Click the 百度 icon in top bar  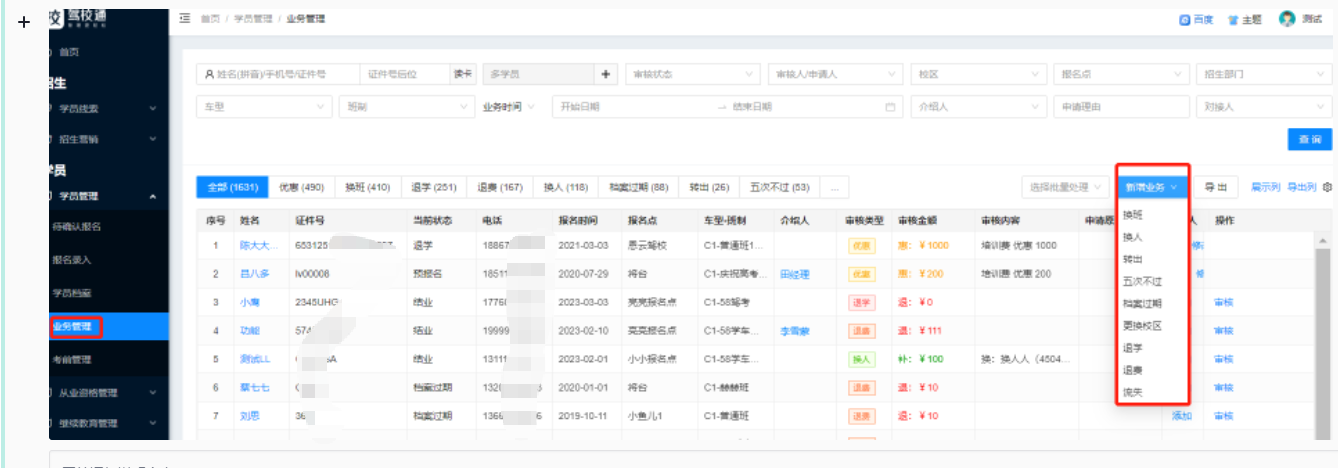(1184, 19)
